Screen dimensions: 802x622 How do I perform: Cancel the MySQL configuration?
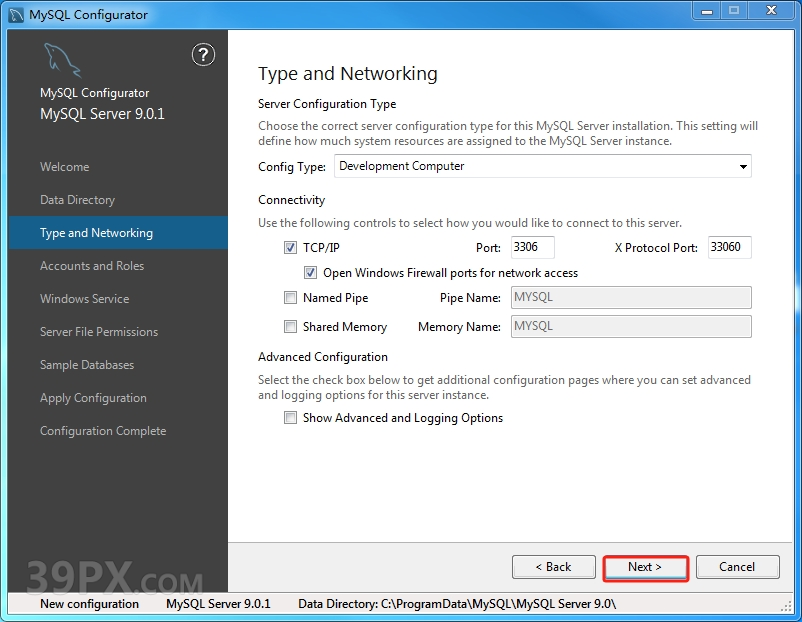(x=737, y=567)
